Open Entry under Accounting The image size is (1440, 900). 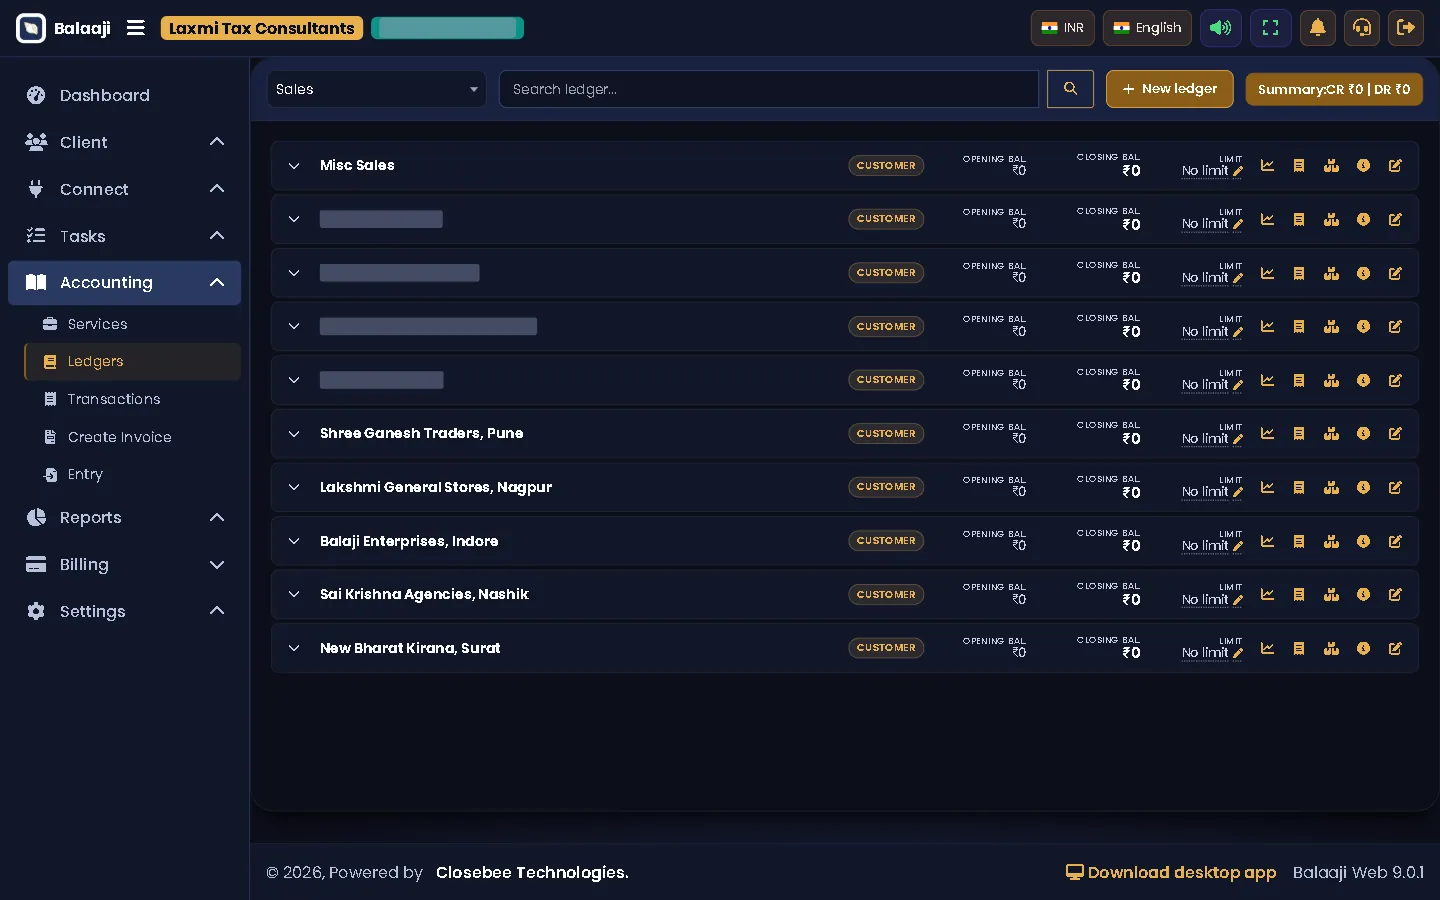132,475
